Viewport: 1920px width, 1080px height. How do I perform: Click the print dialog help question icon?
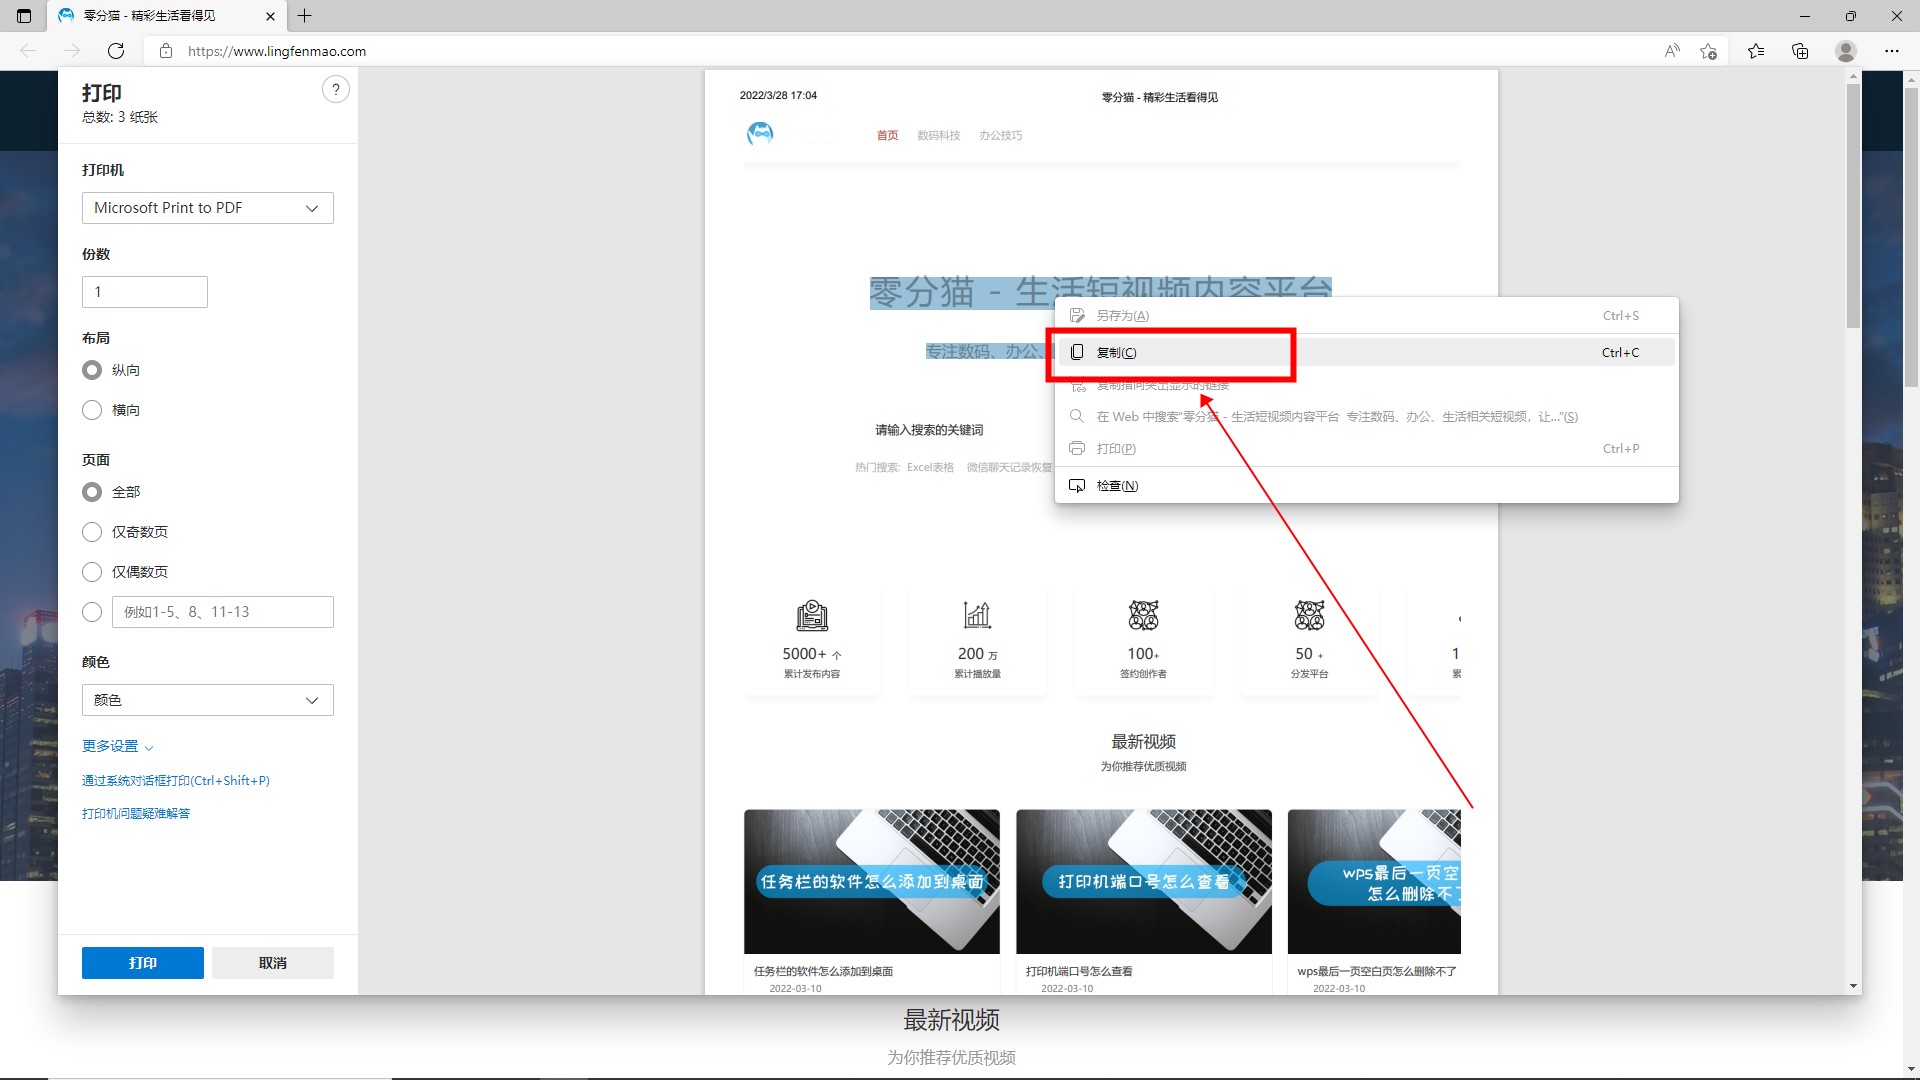336,89
